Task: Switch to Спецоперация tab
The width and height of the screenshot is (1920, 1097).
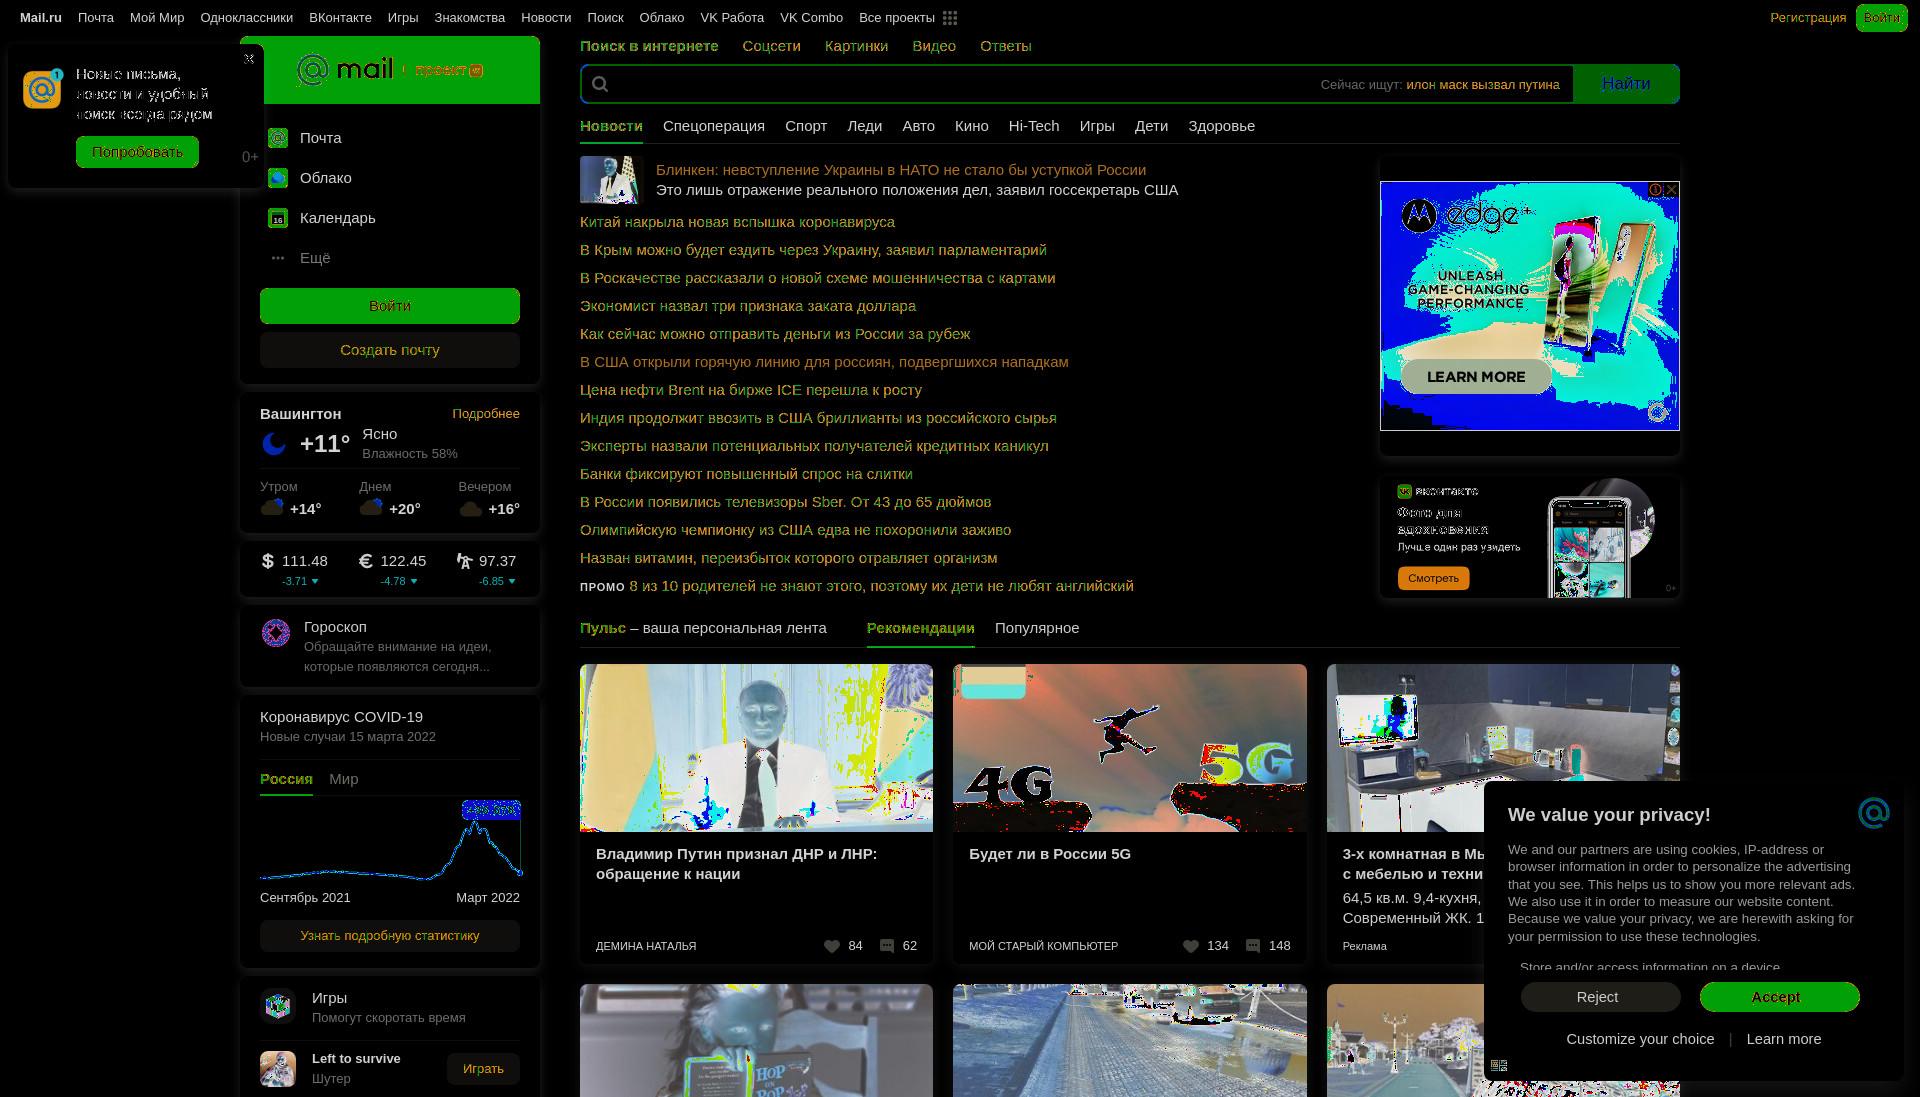Action: tap(714, 126)
